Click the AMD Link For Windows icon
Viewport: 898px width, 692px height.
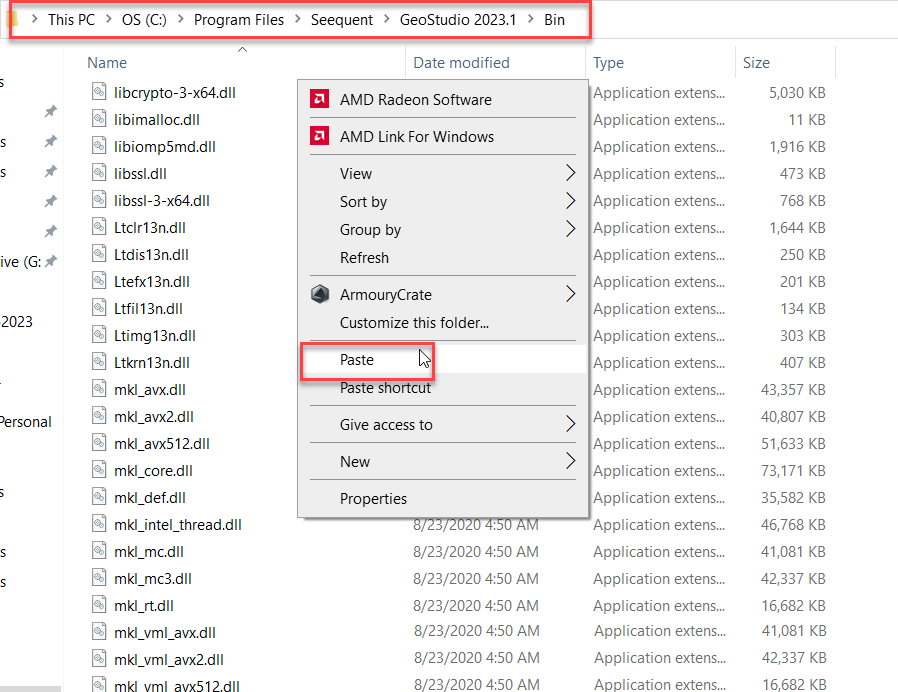coord(320,137)
